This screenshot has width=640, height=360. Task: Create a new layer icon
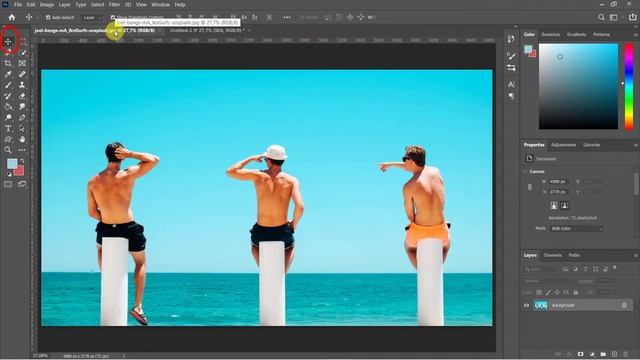(615, 354)
